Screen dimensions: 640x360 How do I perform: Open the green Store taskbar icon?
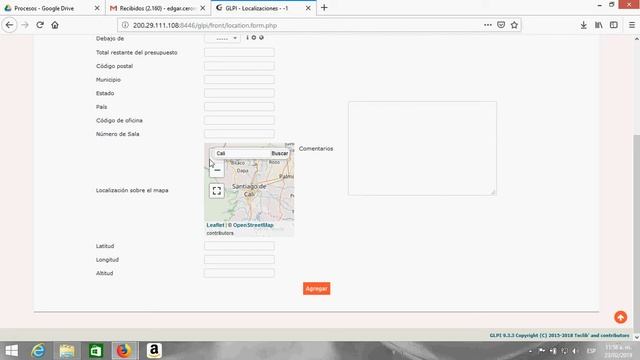tap(96, 351)
